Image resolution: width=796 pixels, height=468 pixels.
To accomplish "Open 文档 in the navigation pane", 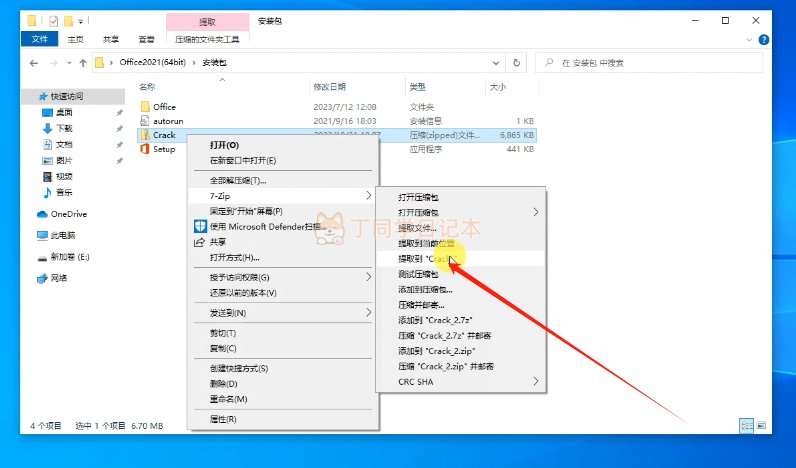I will [x=64, y=145].
